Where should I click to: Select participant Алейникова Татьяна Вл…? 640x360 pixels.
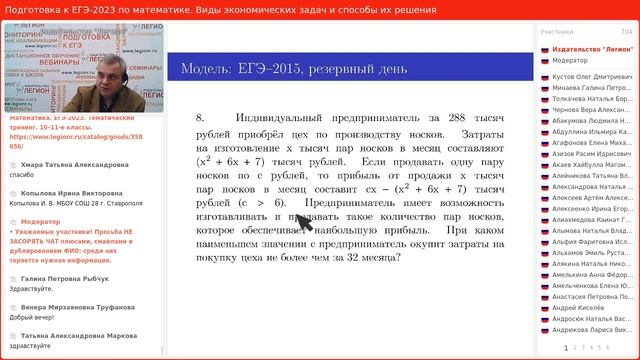point(592,176)
